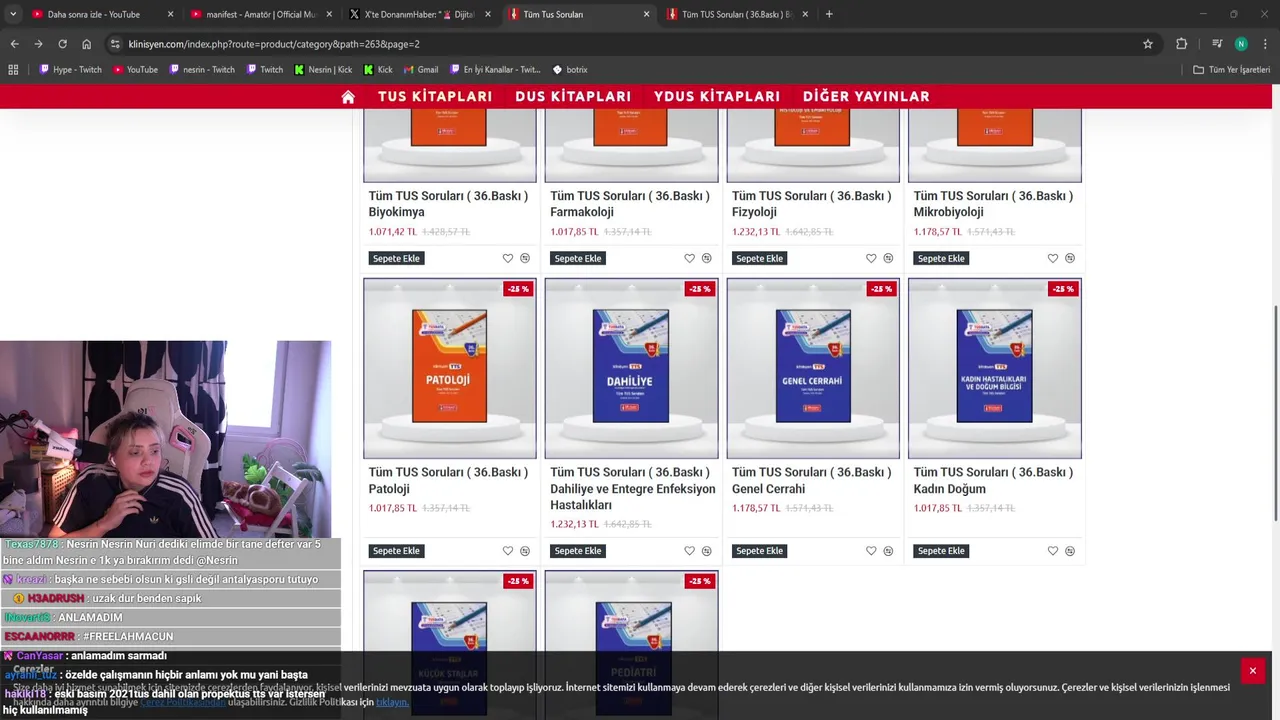The width and height of the screenshot is (1280, 720).
Task: Open DİĞER YAYINLAR menu
Action: click(x=866, y=97)
